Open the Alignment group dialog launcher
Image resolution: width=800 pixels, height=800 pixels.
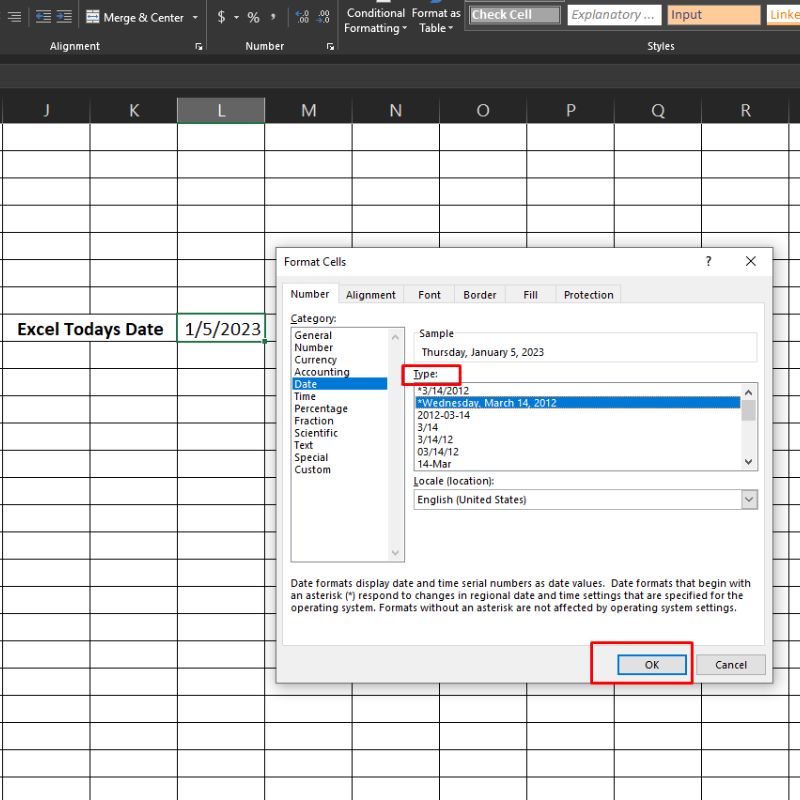[x=199, y=47]
